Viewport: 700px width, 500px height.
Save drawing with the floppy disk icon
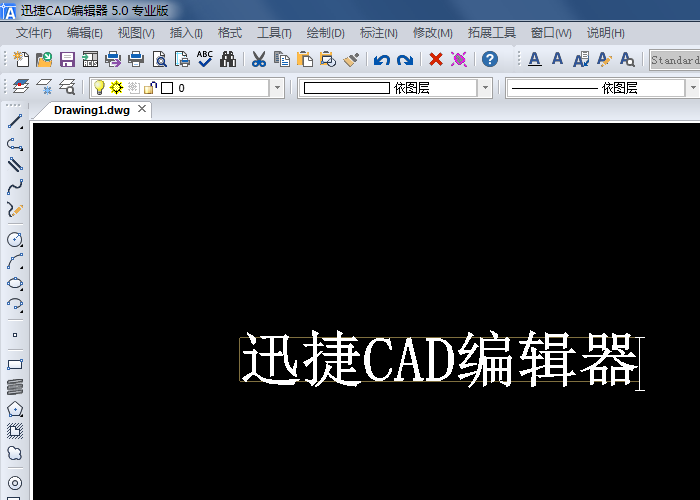point(67,59)
